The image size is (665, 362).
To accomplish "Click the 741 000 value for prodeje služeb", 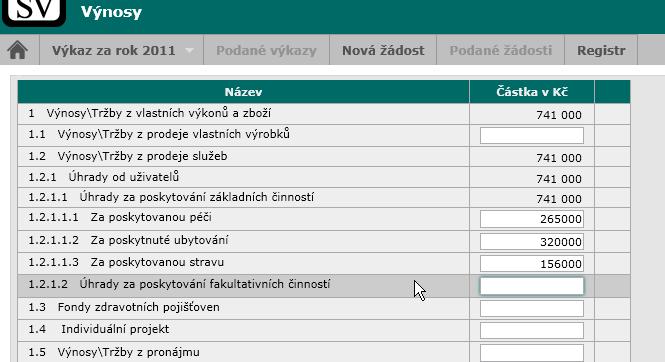I will click(559, 158).
